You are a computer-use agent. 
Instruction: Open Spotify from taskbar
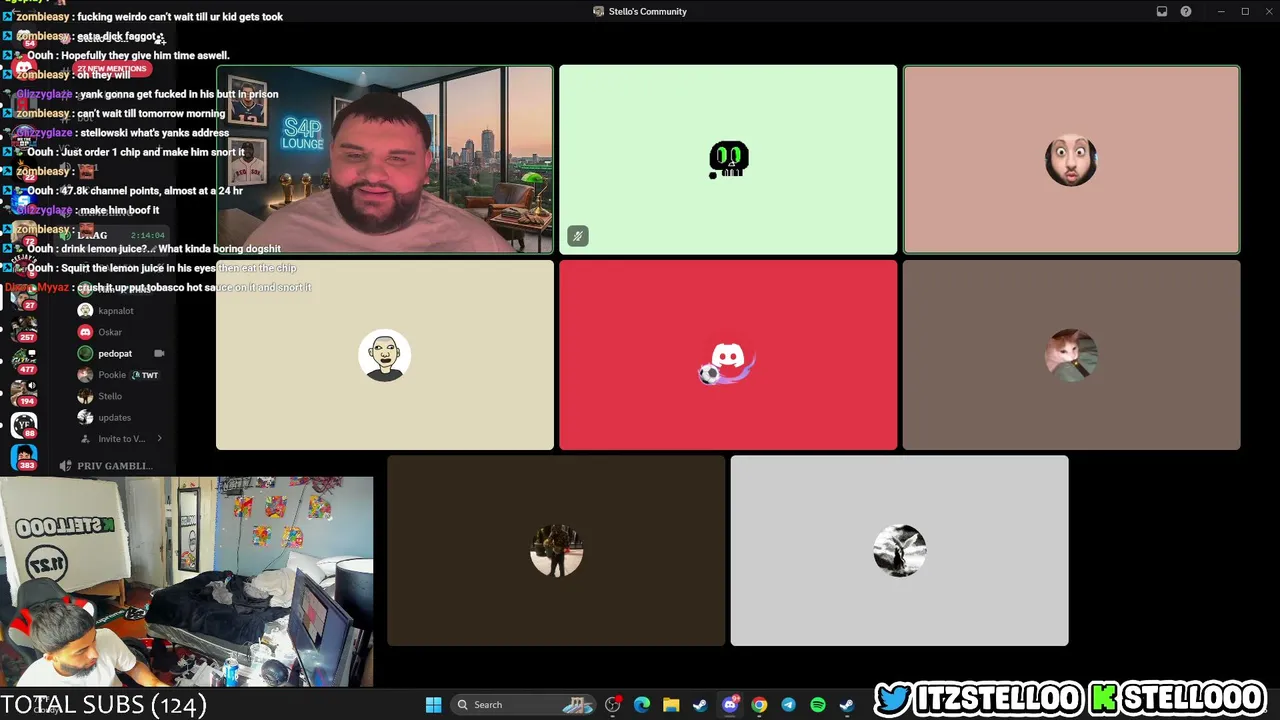817,705
